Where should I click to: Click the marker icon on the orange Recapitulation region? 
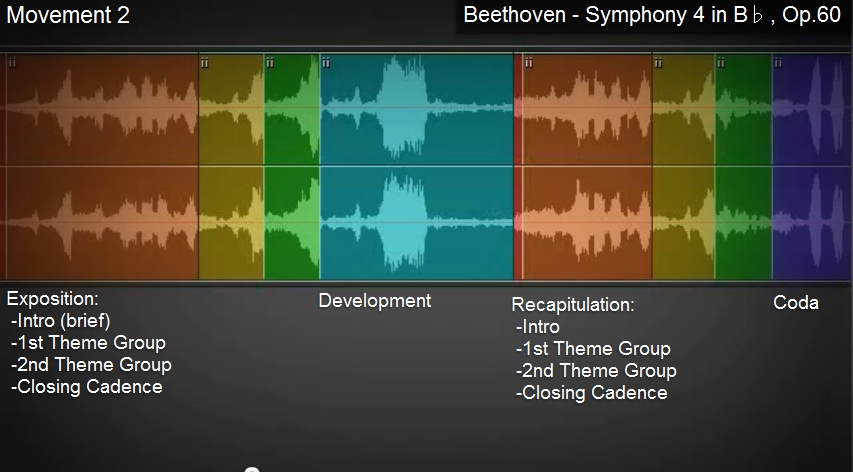pyautogui.click(x=528, y=63)
